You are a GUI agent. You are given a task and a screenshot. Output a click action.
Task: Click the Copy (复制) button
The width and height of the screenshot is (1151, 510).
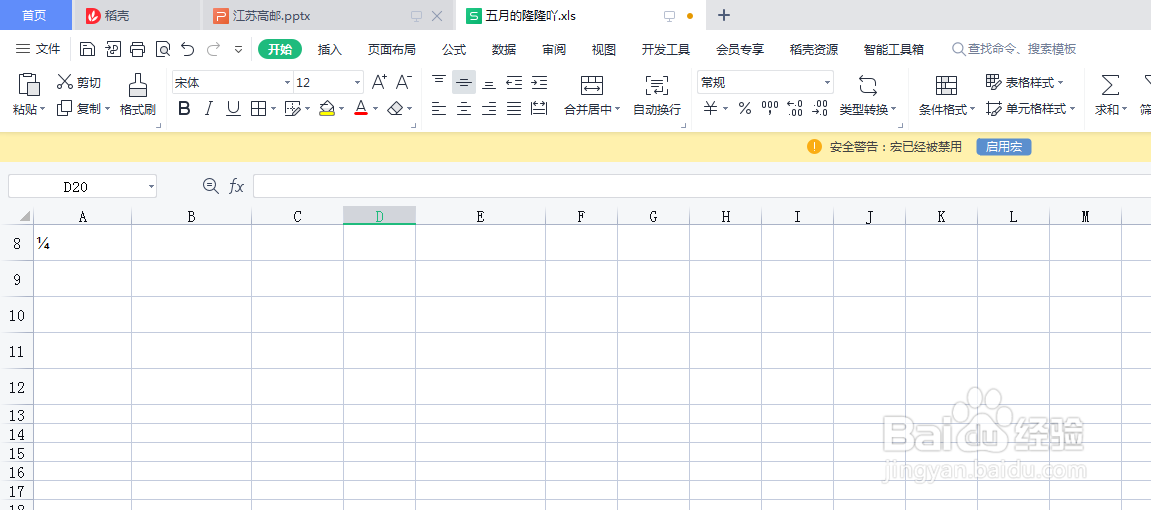[79, 109]
